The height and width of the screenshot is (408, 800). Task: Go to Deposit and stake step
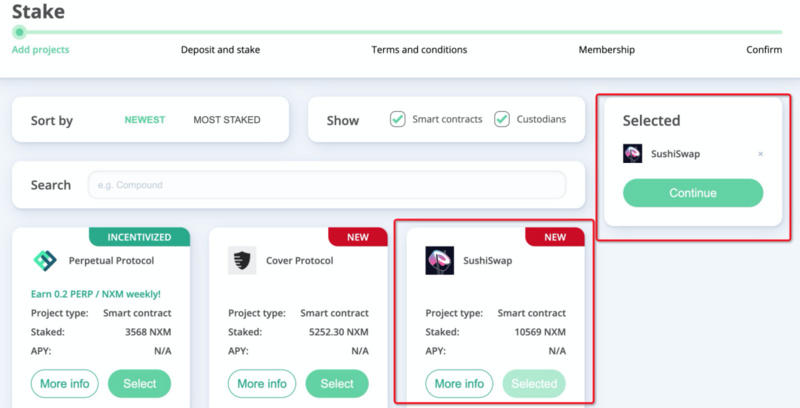click(220, 50)
